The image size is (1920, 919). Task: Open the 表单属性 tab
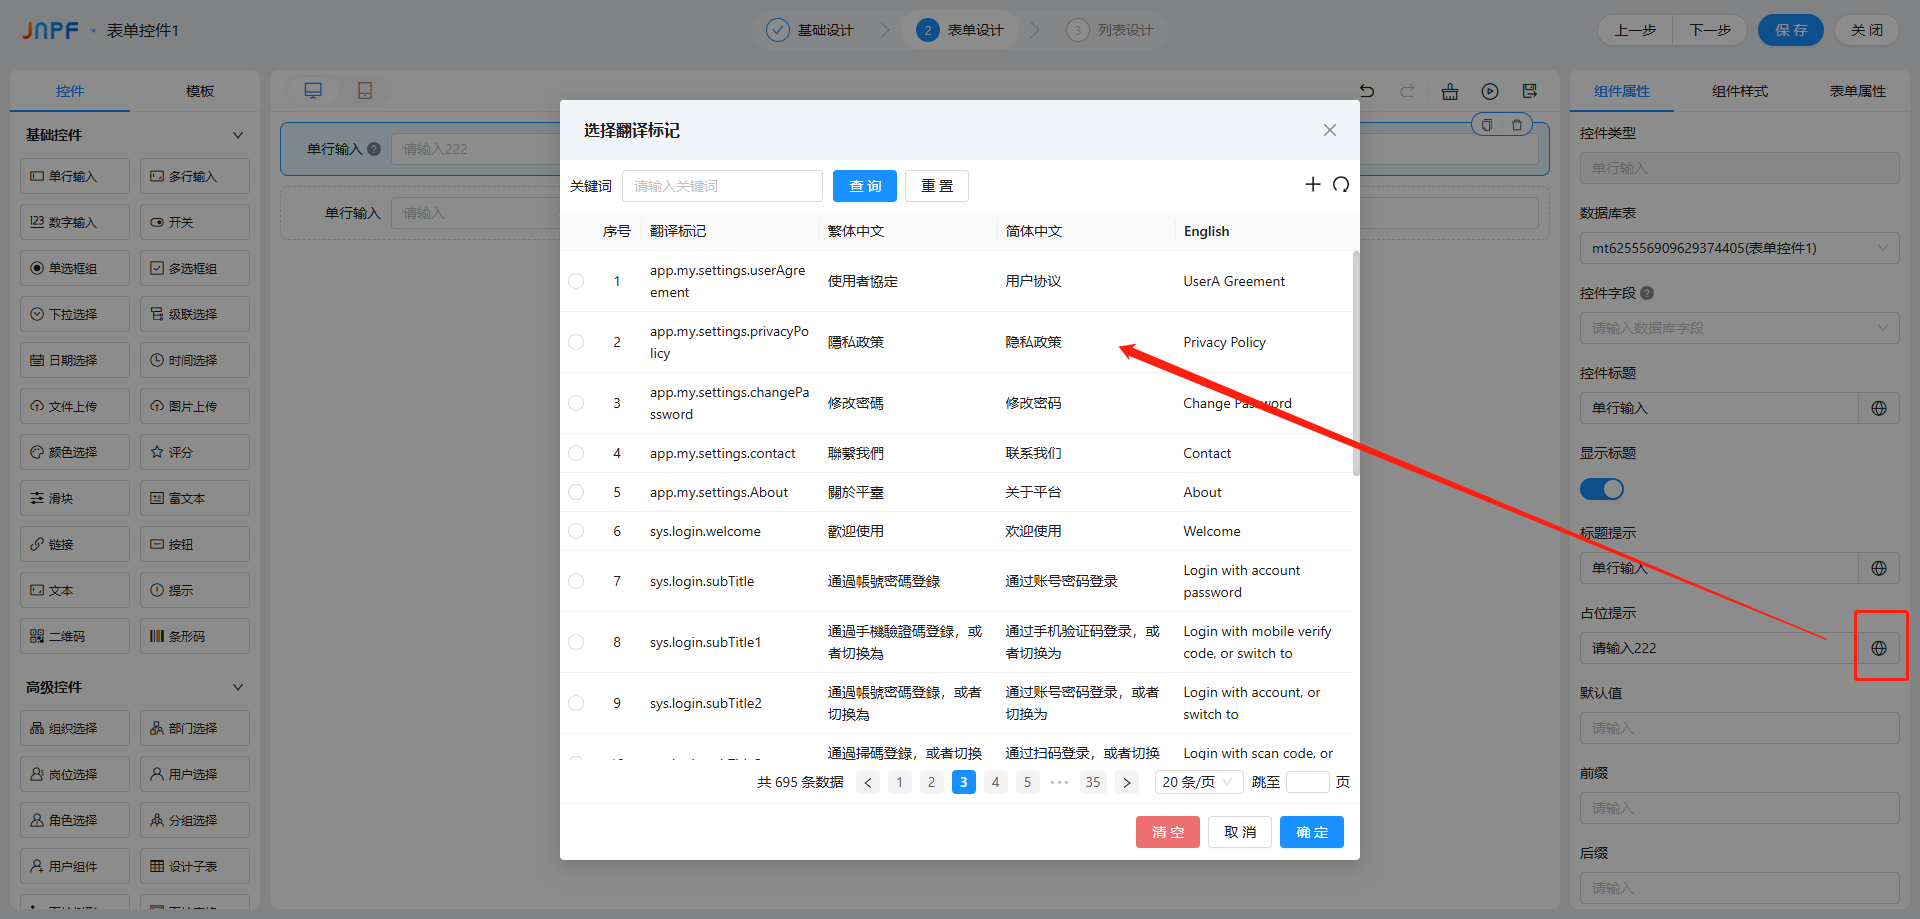point(1858,91)
